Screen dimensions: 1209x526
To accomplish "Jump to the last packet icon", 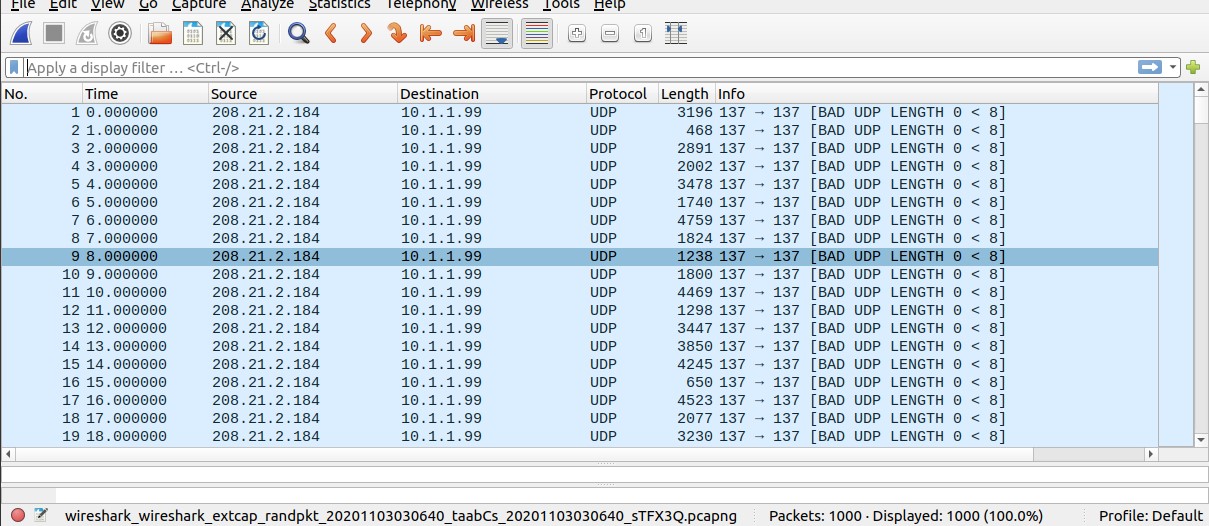I will [463, 34].
